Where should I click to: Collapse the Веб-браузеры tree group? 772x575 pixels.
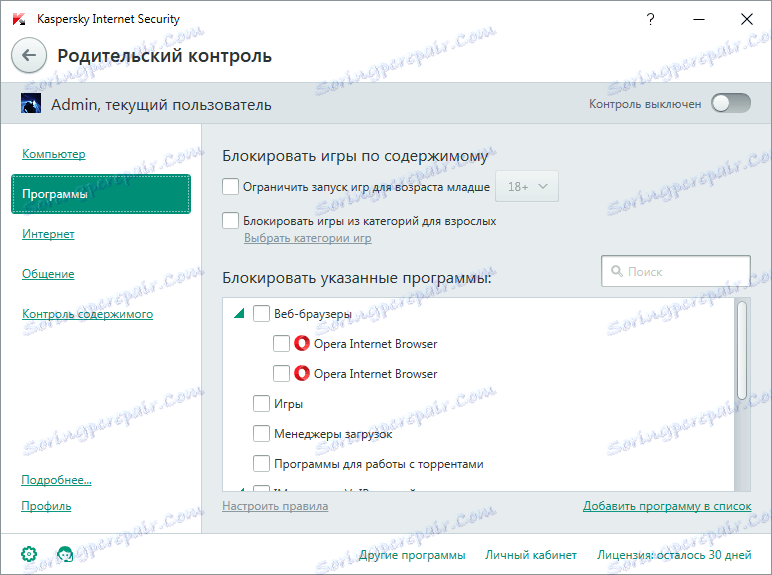pyautogui.click(x=239, y=313)
